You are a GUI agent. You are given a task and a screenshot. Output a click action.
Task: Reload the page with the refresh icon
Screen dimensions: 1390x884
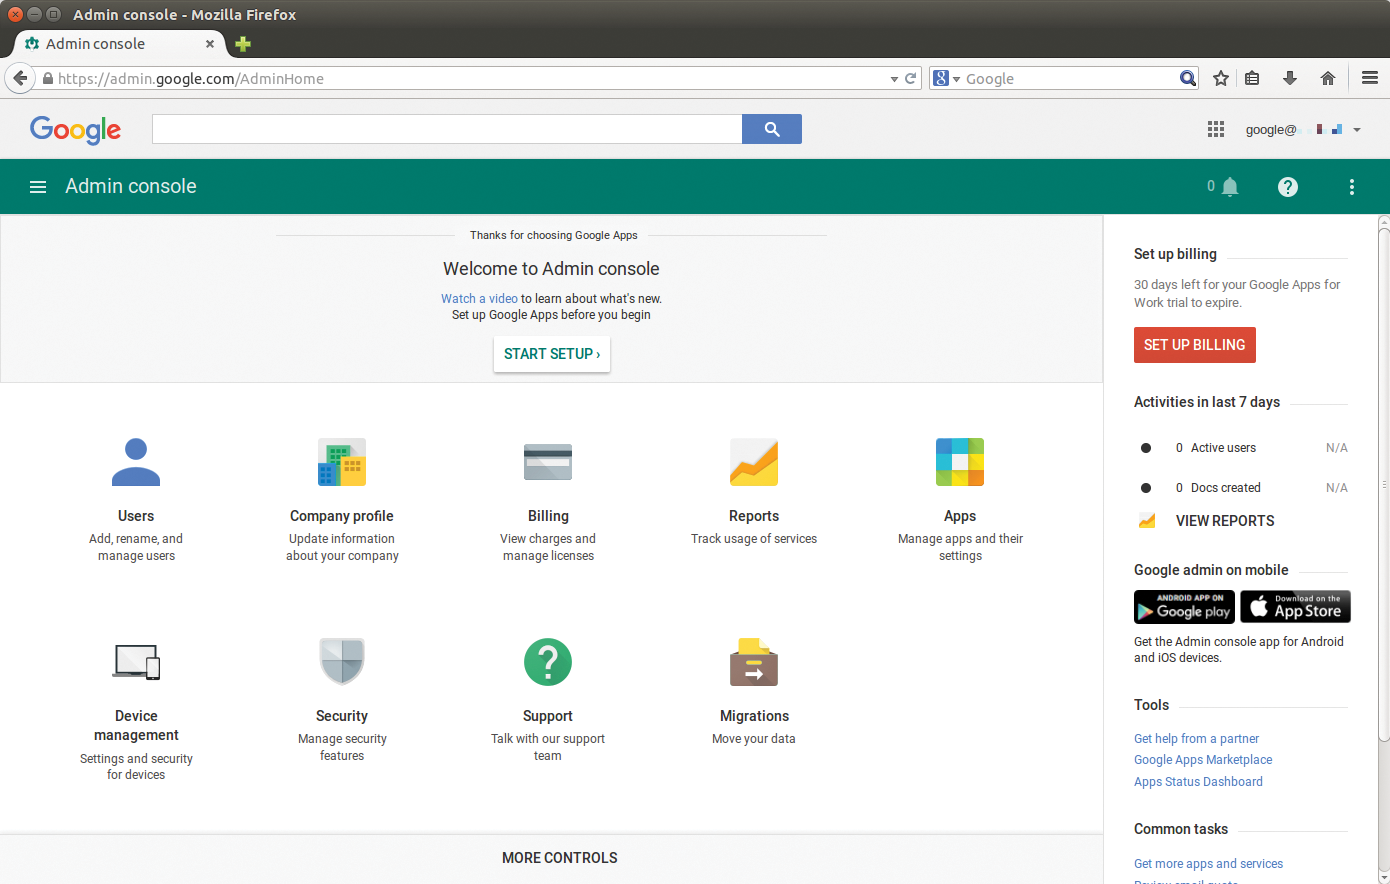click(911, 78)
